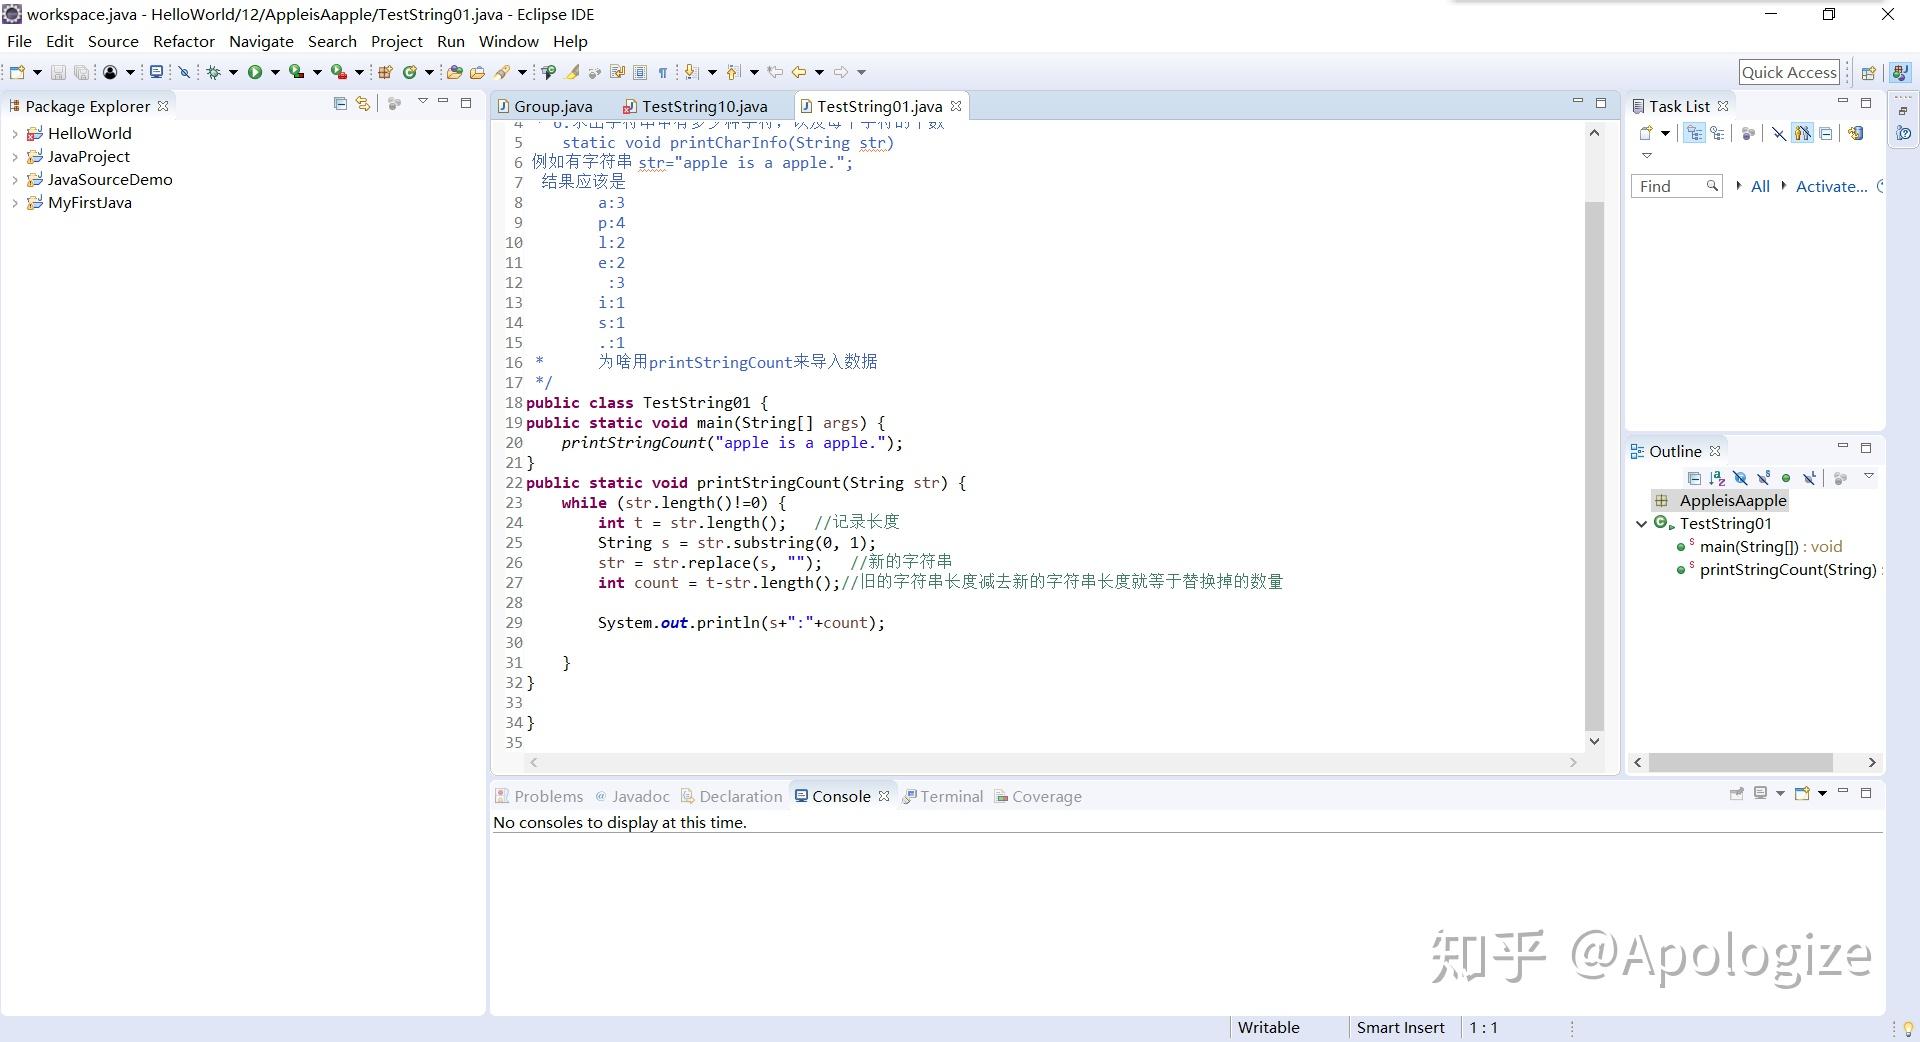Viewport: 1920px width, 1042px height.
Task: Open the Run button dropdown arrow
Action: pos(275,72)
